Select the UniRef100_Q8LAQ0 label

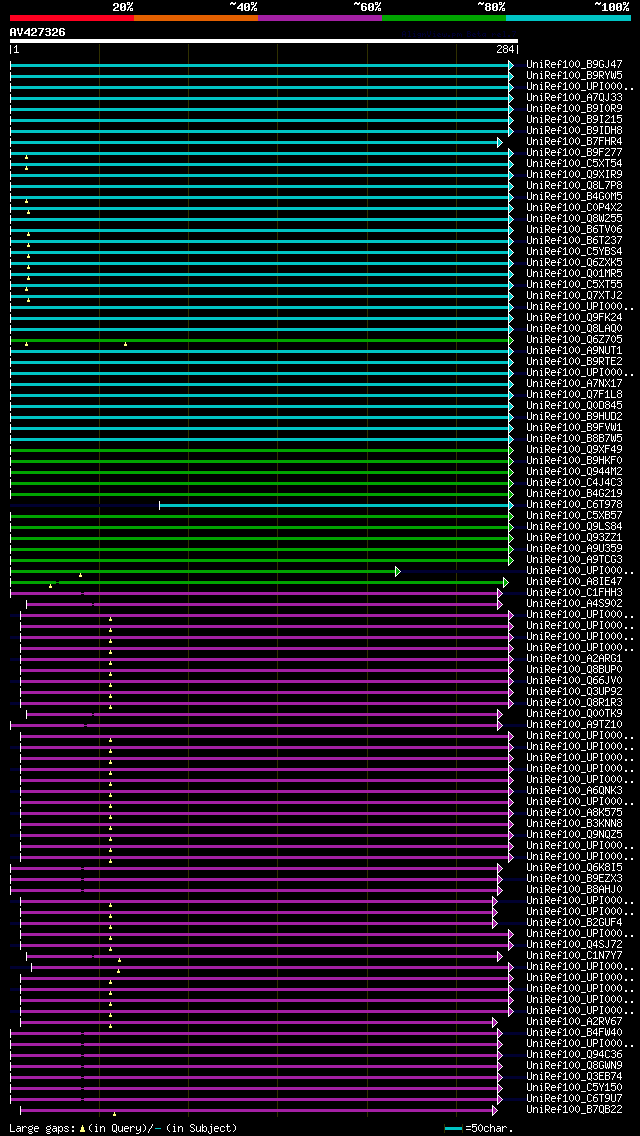pos(574,328)
